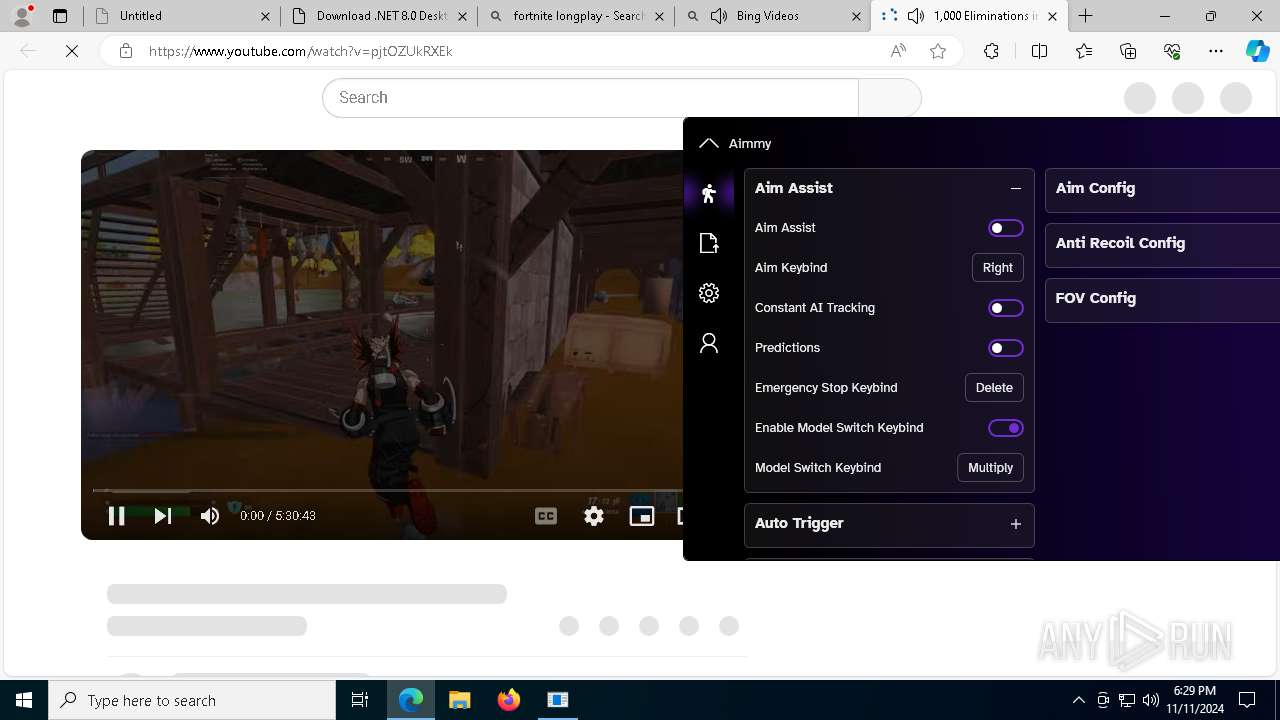This screenshot has width=1280, height=720.
Task: Close the Untitled tab
Action: coord(265,16)
